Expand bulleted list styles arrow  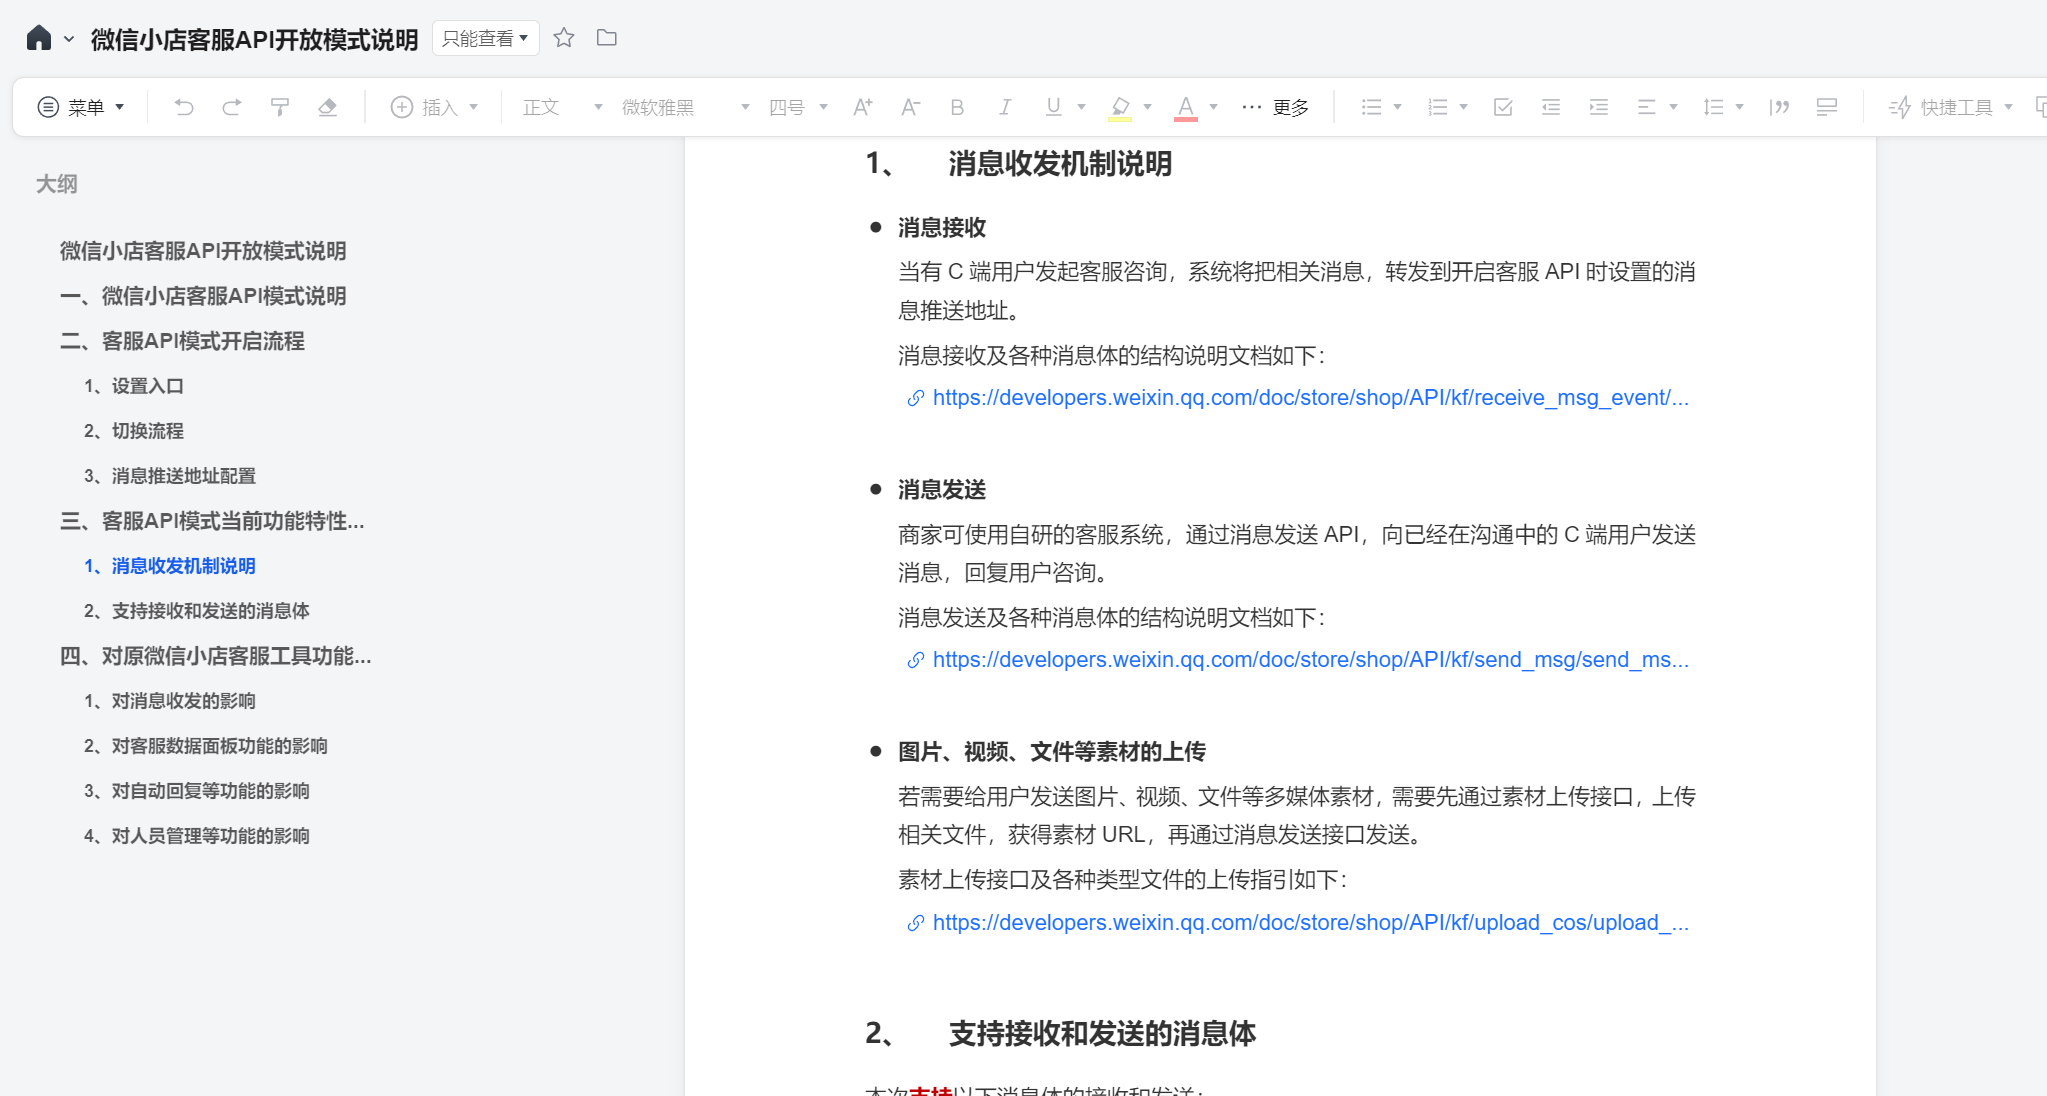[x=1397, y=107]
